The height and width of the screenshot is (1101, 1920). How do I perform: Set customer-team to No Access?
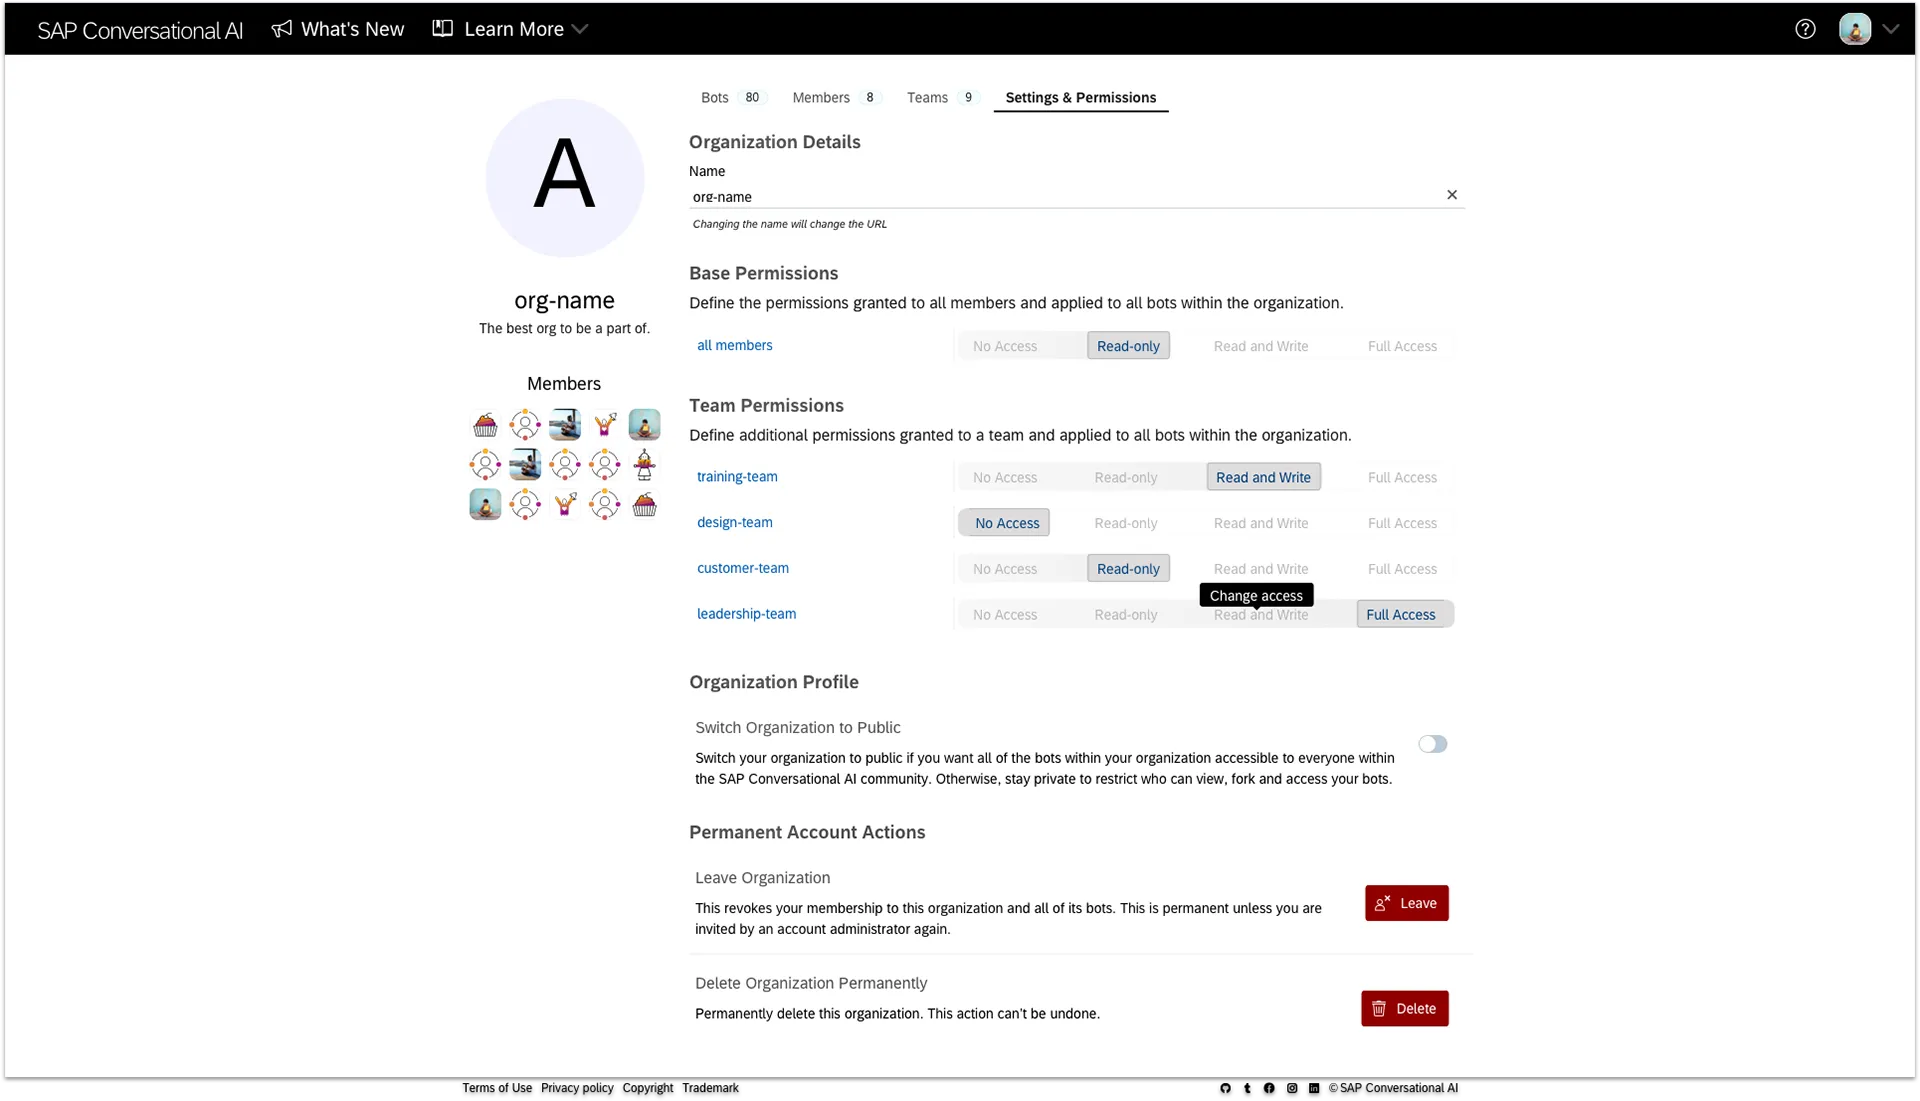1005,569
